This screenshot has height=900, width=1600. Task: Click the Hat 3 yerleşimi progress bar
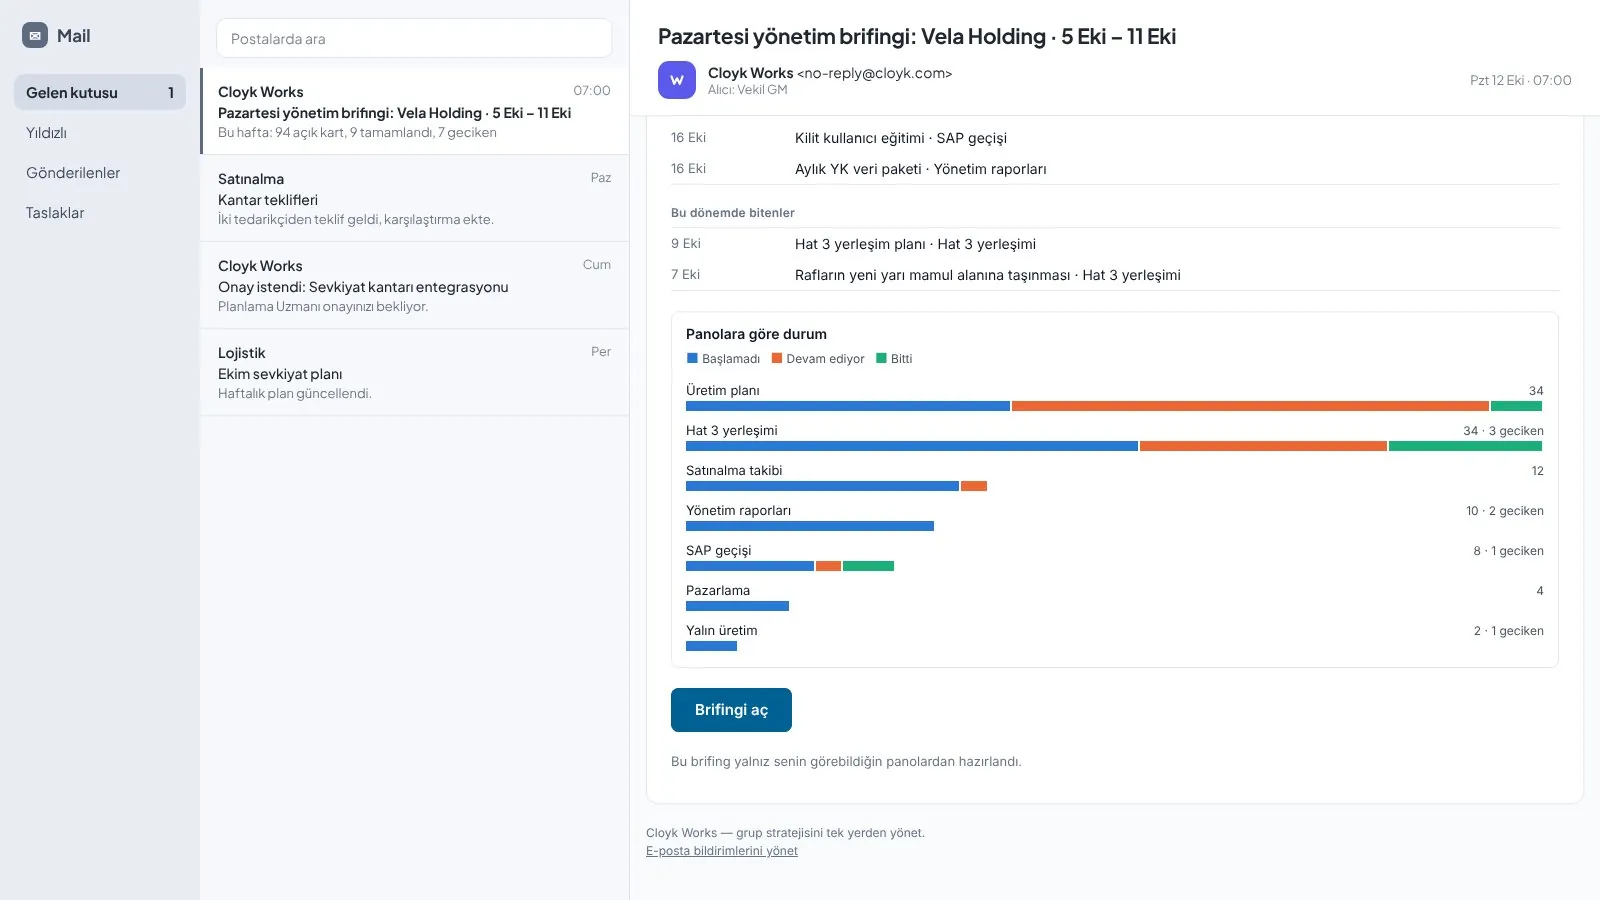pyautogui.click(x=1114, y=446)
